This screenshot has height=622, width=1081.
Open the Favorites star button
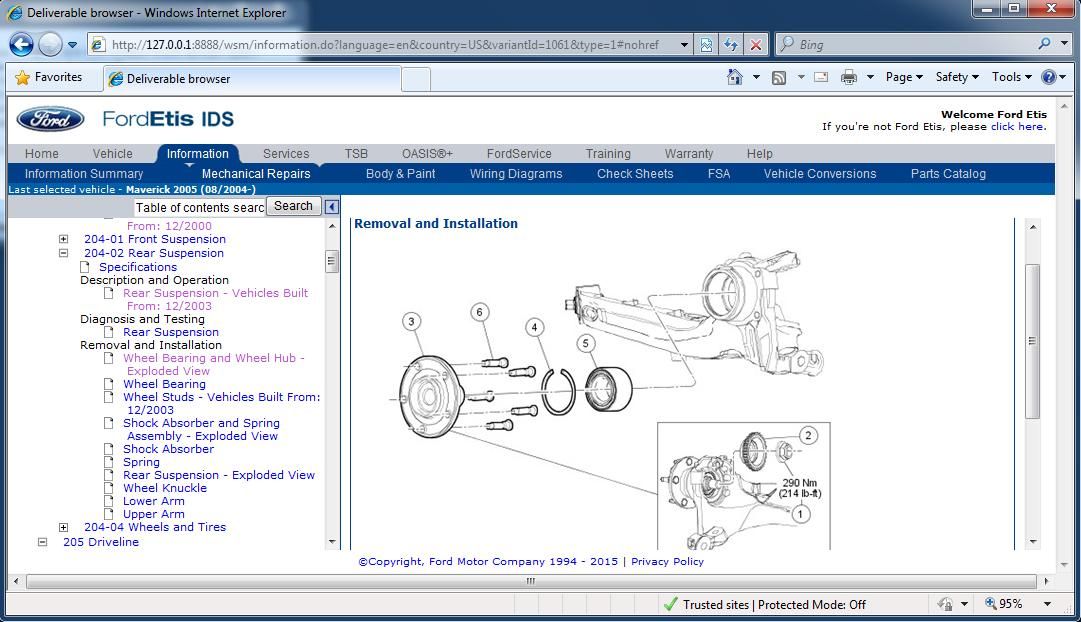point(48,77)
